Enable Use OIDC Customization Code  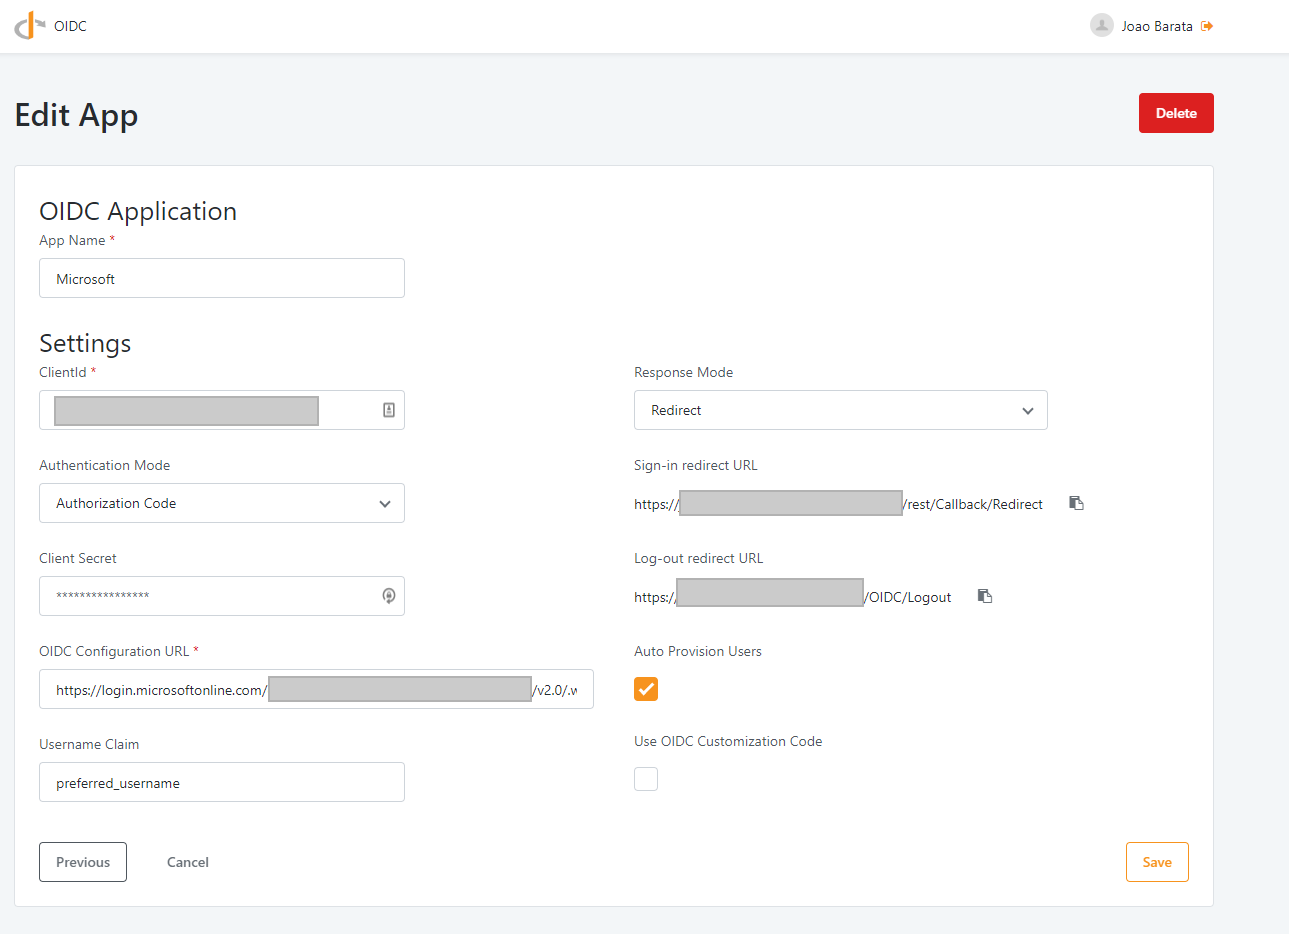645,778
